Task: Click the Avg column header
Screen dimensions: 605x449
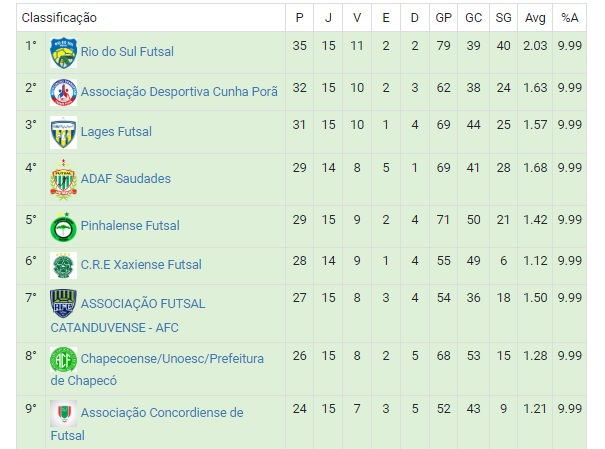Action: point(535,18)
